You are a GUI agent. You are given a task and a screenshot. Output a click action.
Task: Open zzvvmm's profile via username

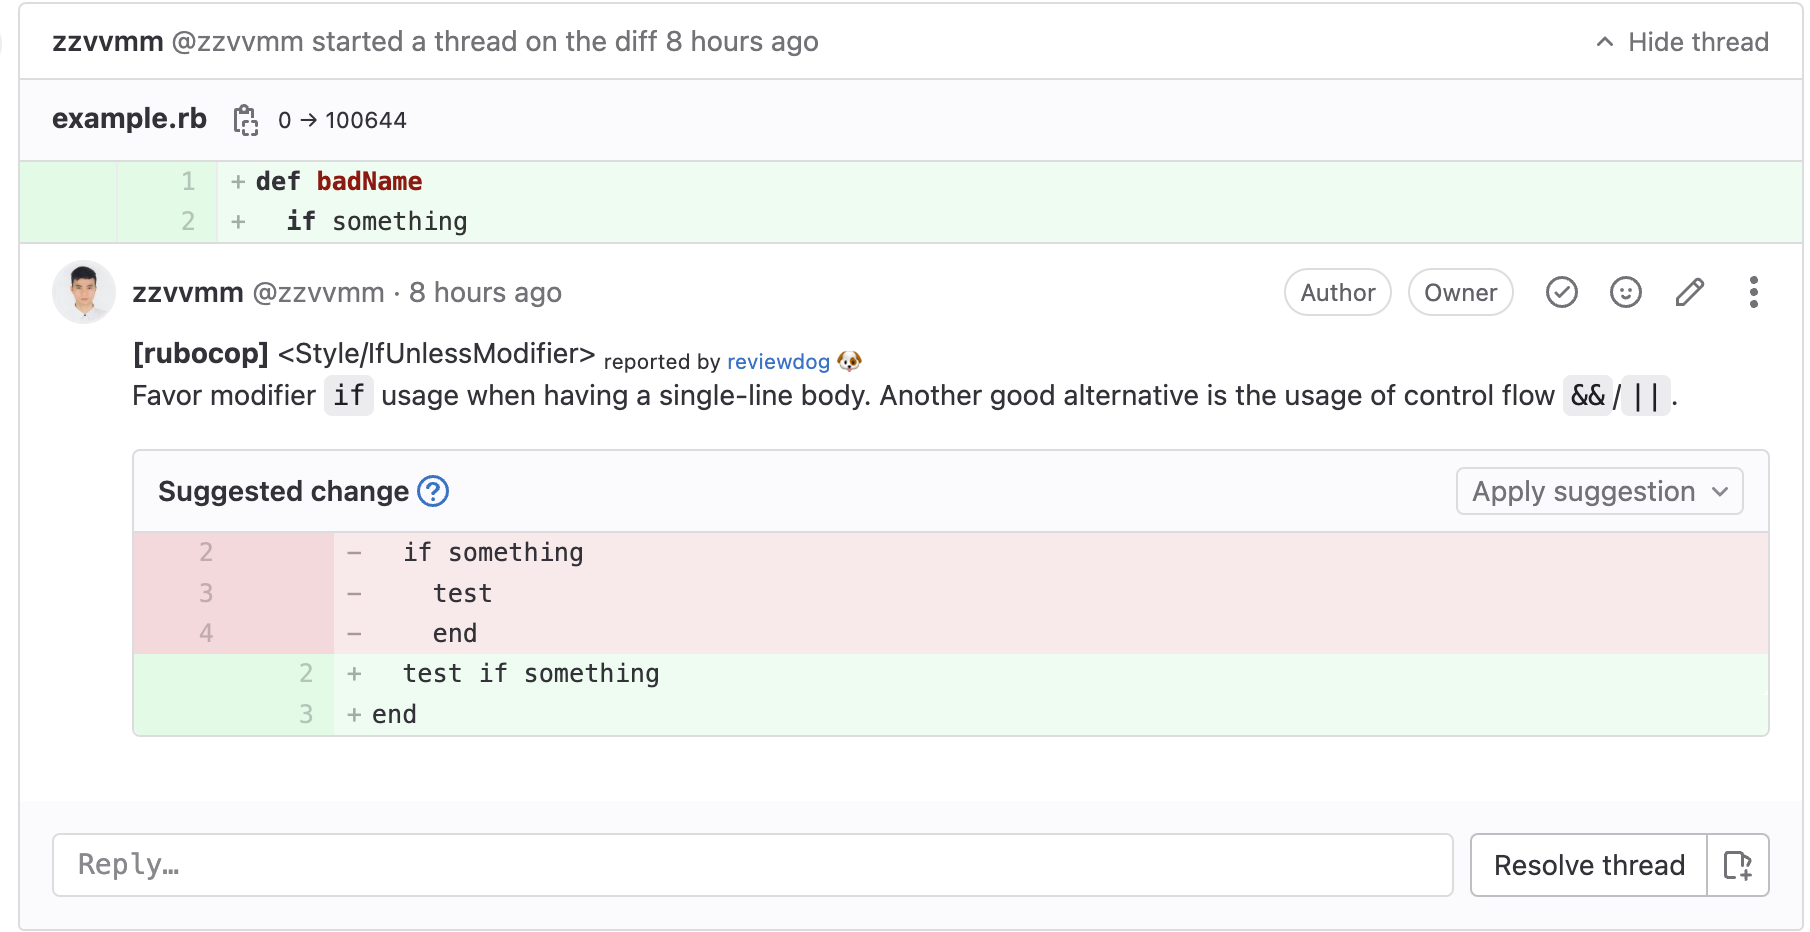pos(188,292)
